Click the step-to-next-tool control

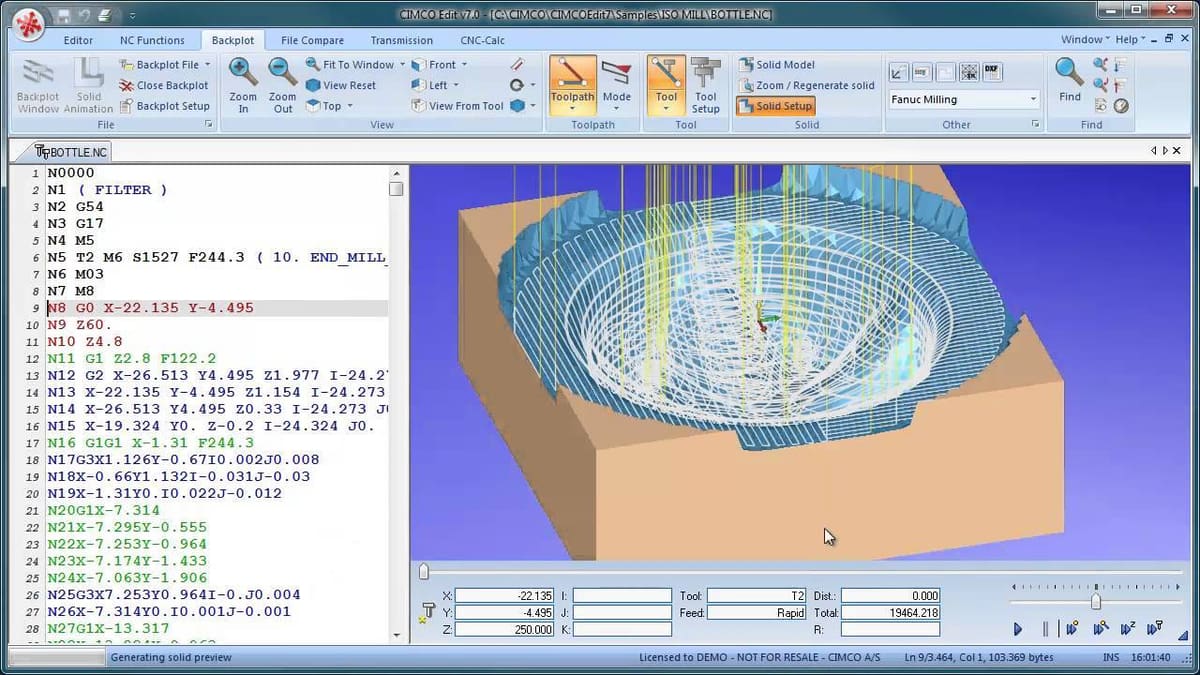tap(1154, 629)
